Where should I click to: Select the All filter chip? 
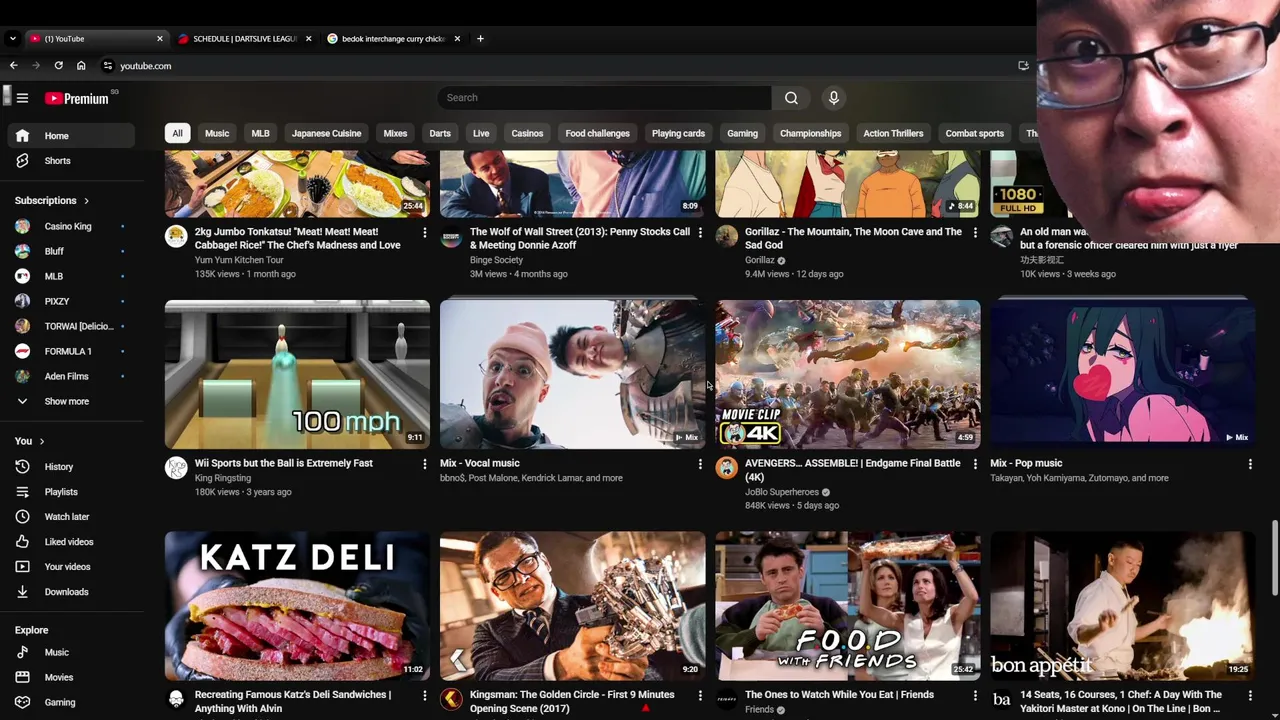click(177, 133)
